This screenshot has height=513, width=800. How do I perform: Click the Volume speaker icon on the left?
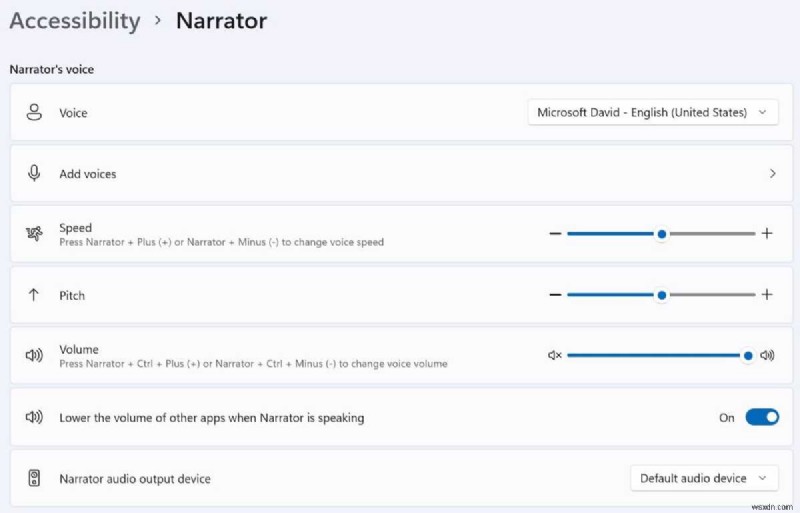point(34,355)
